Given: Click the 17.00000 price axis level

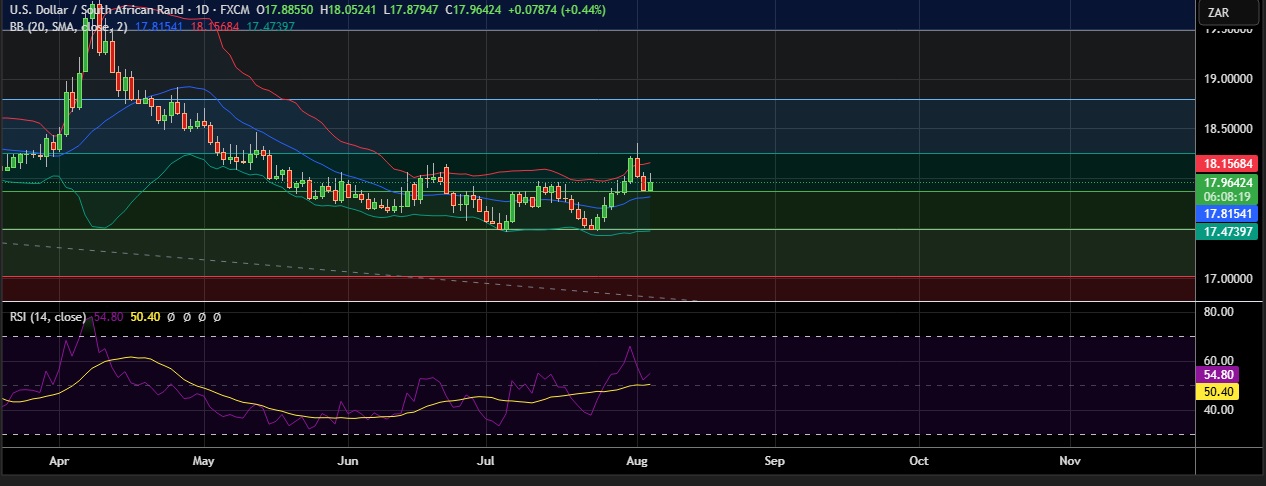Looking at the screenshot, I should (x=1229, y=278).
